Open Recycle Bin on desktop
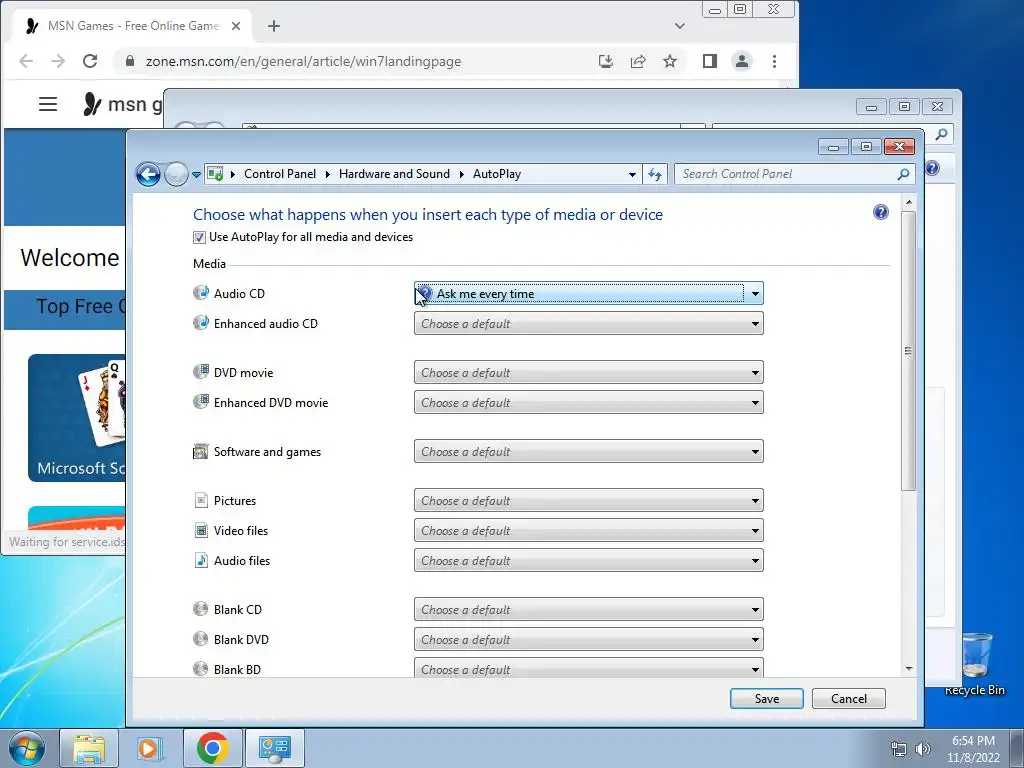The image size is (1024, 768). coord(975,664)
